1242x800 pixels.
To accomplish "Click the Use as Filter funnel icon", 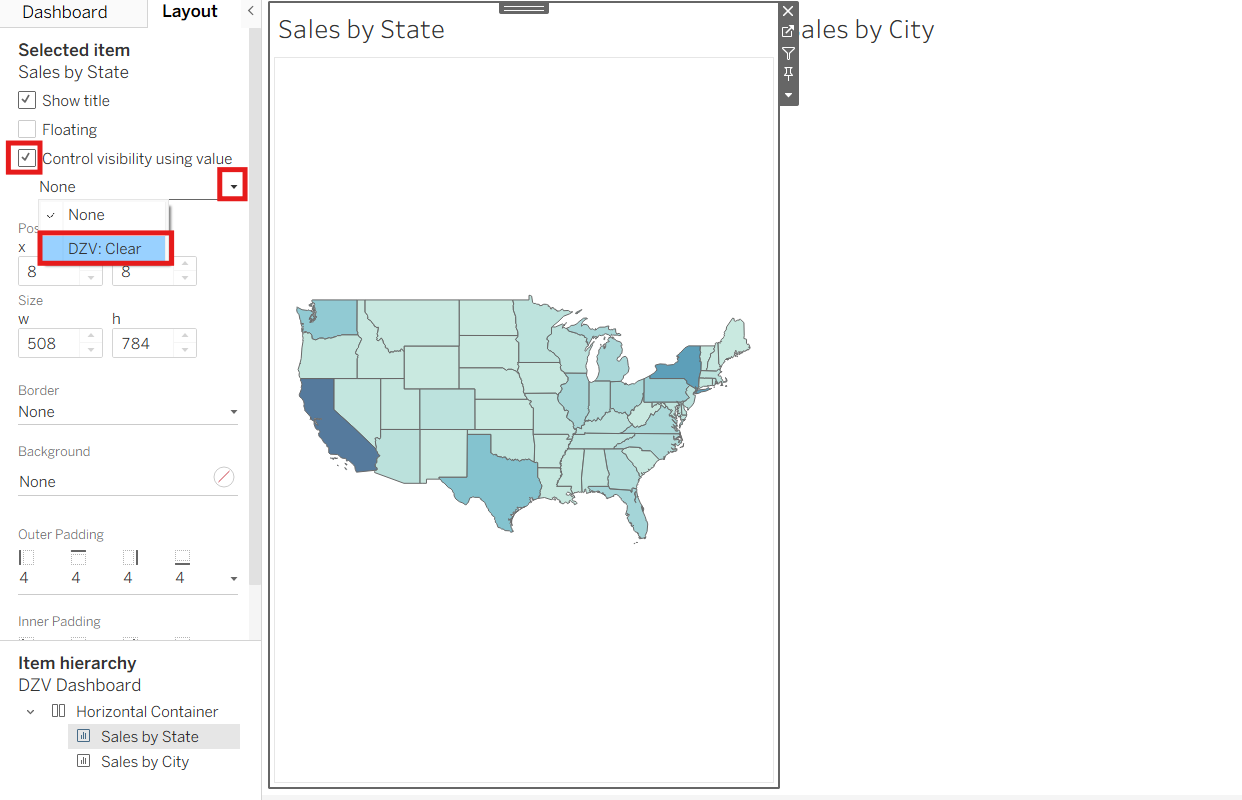I will [788, 53].
